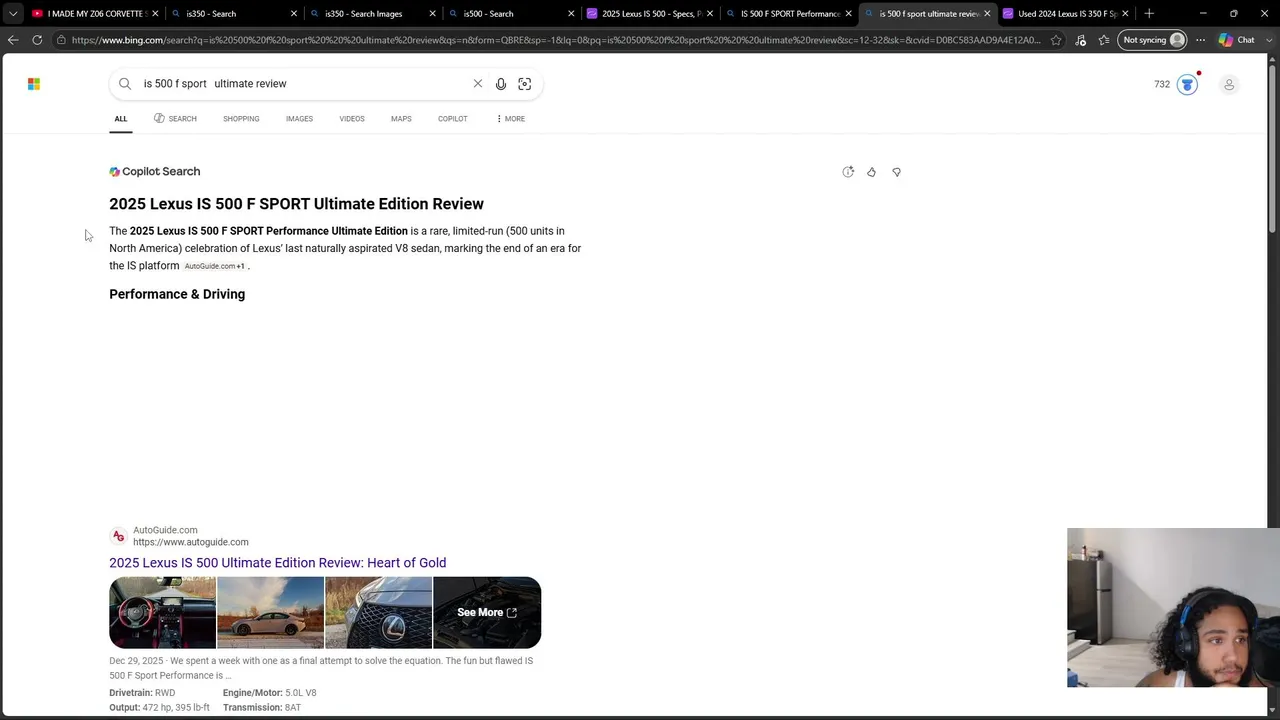The height and width of the screenshot is (720, 1280).
Task: Open the red interior steering wheel thumbnail
Action: [x=162, y=613]
